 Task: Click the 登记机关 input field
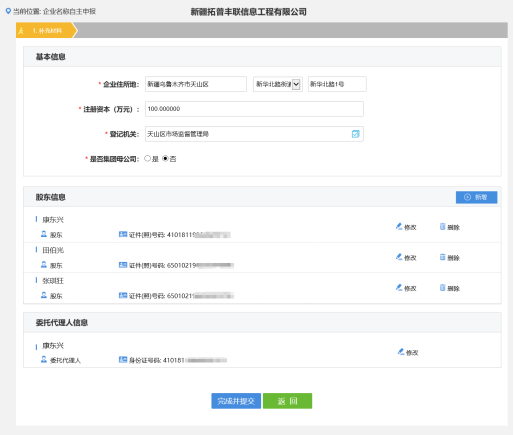pos(254,134)
